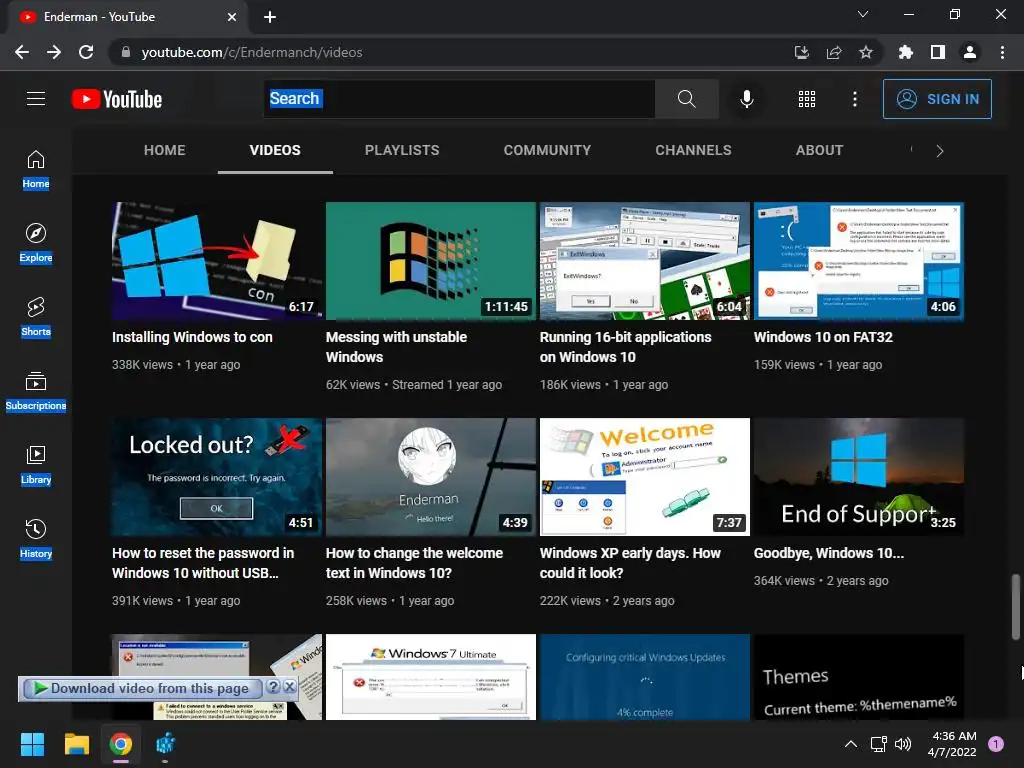Open History in the sidebar

(36, 539)
